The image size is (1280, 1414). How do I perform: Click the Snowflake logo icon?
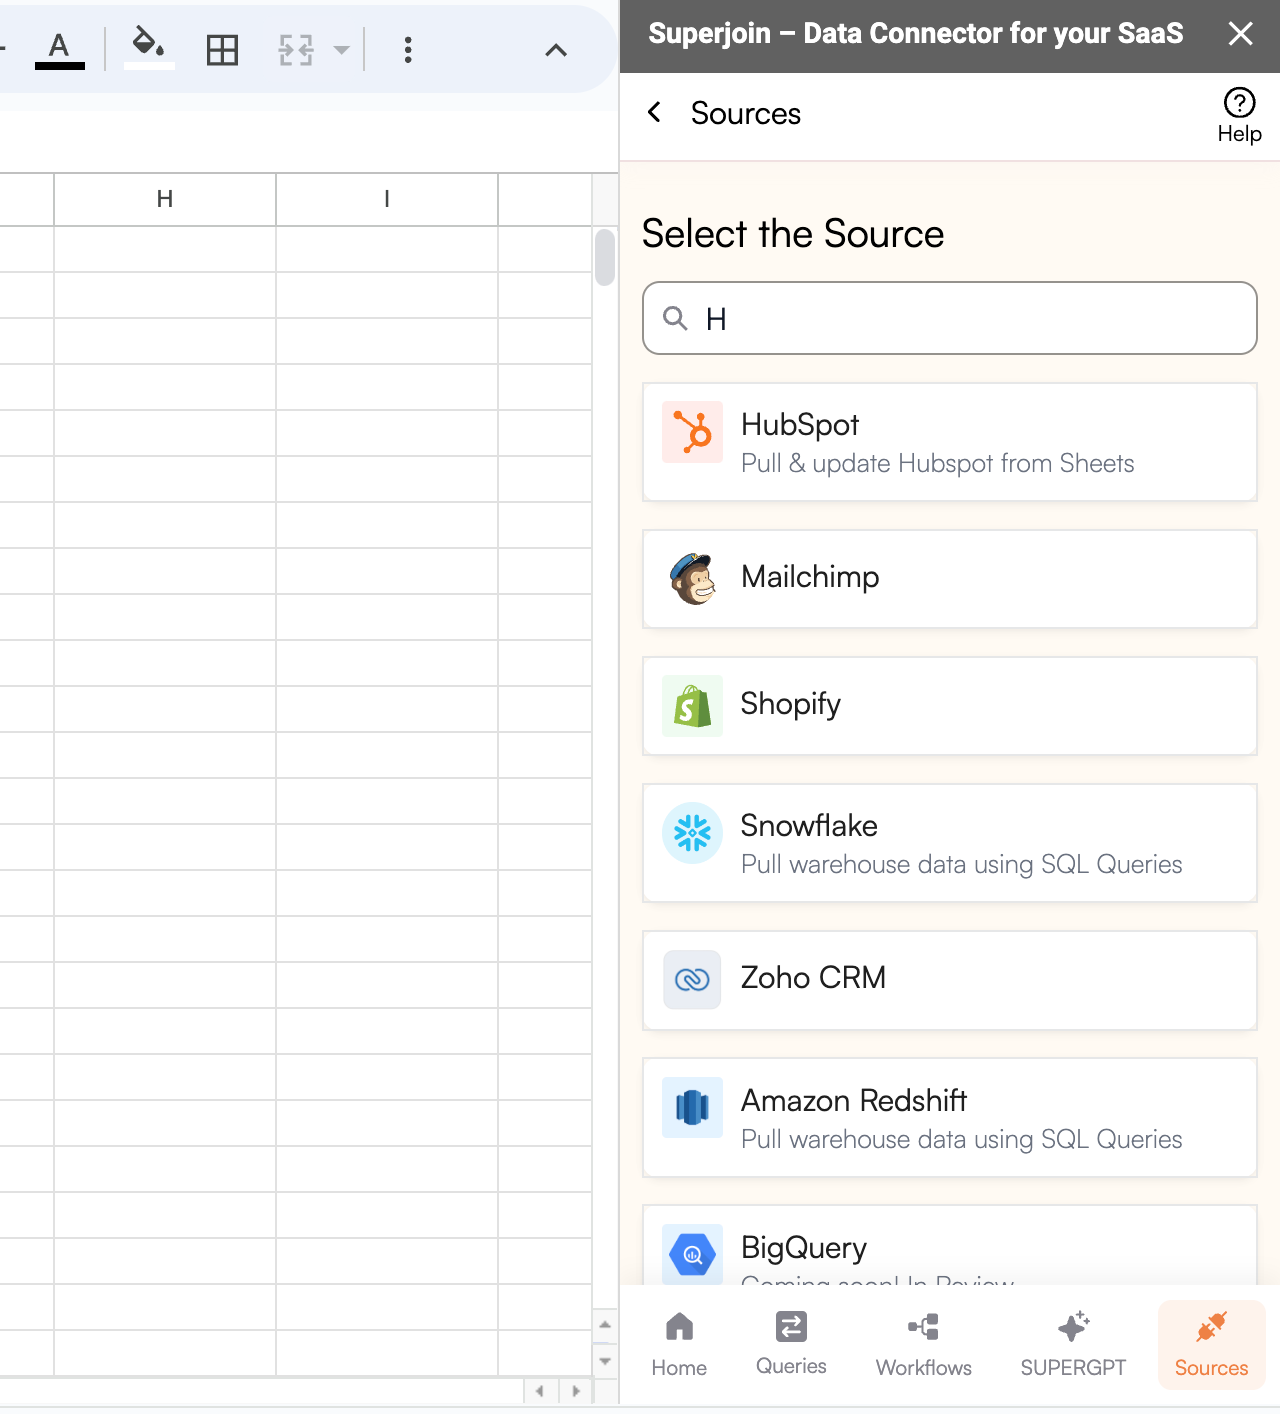pyautogui.click(x=692, y=833)
